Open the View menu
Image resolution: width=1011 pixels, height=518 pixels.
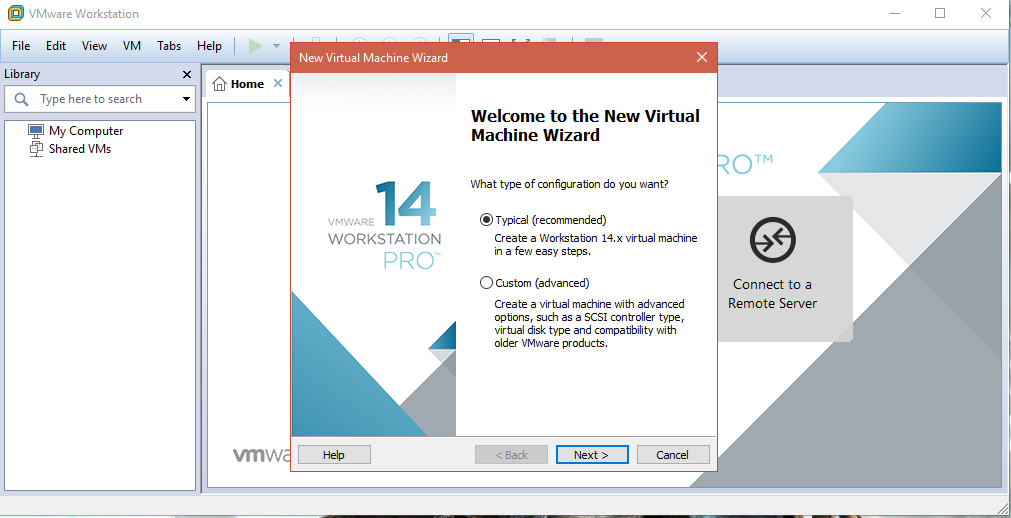point(94,46)
